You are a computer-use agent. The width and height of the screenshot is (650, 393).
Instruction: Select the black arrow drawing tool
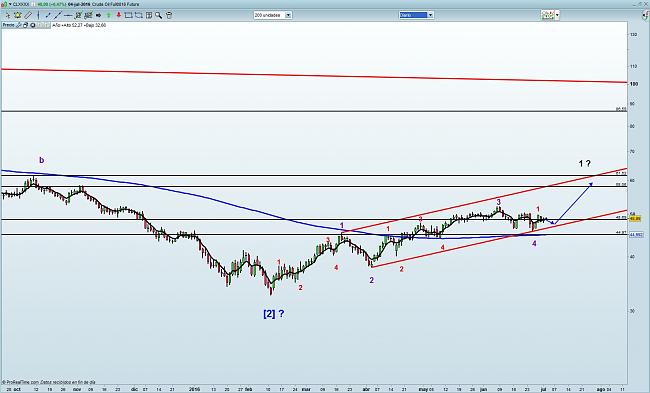coord(99,15)
